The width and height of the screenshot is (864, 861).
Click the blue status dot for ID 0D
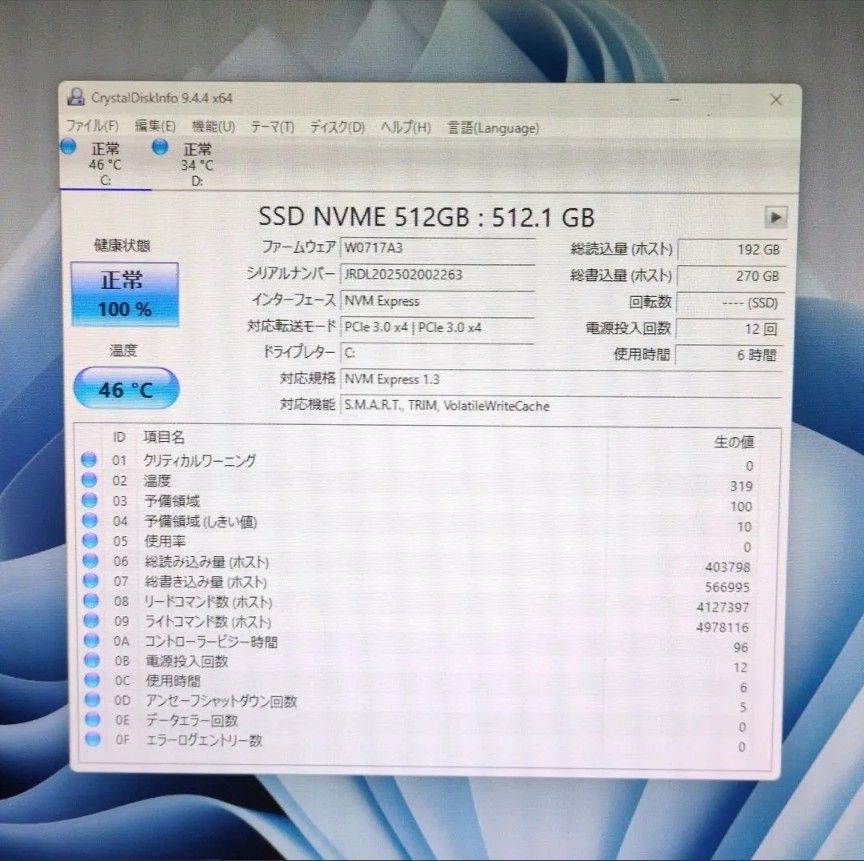coord(92,700)
